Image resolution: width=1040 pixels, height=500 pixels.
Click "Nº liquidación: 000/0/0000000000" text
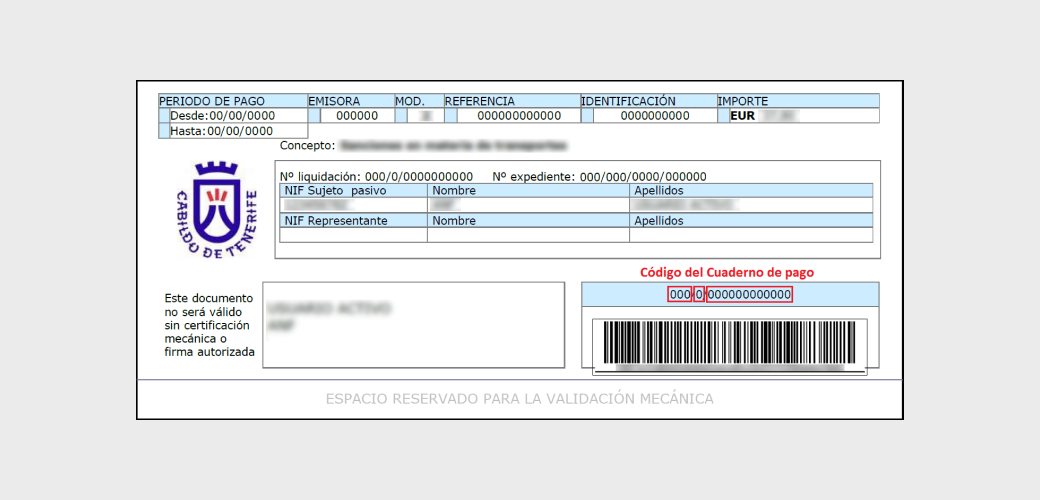[377, 177]
